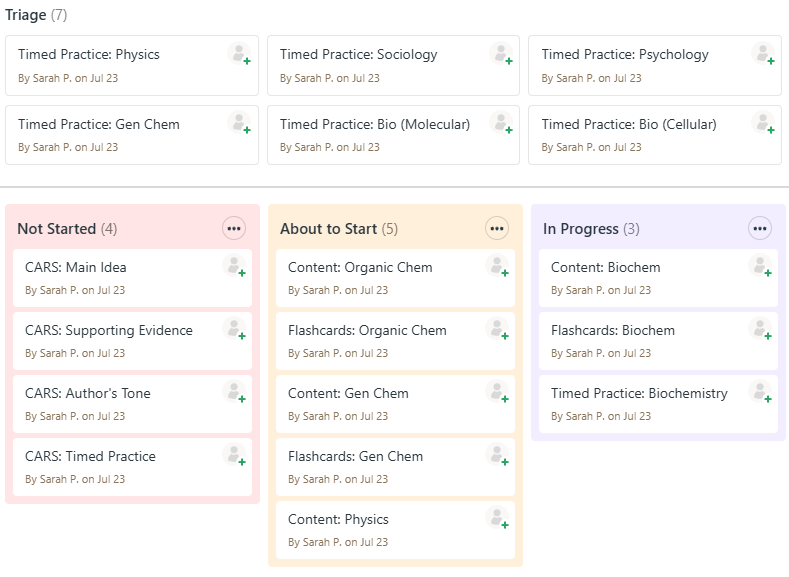789x577 pixels.
Task: Open the Timed Practice: Sociology card title
Action: (358, 54)
